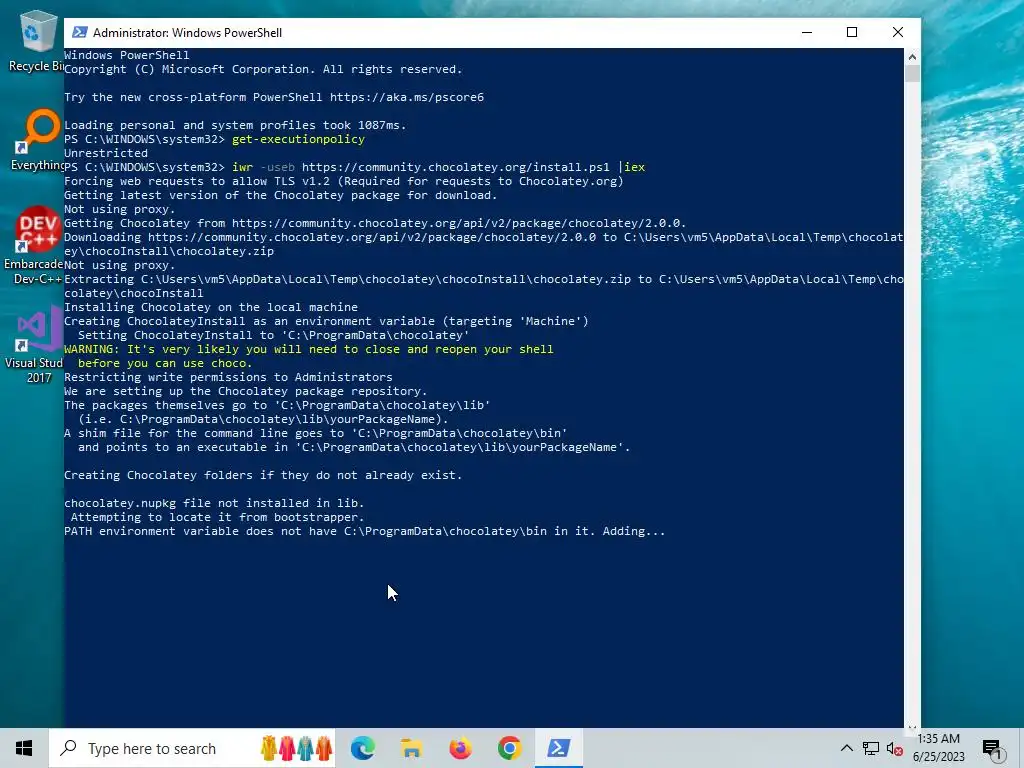The height and width of the screenshot is (768, 1024).
Task: Select the PowerShell taskbar button
Action: click(558, 748)
